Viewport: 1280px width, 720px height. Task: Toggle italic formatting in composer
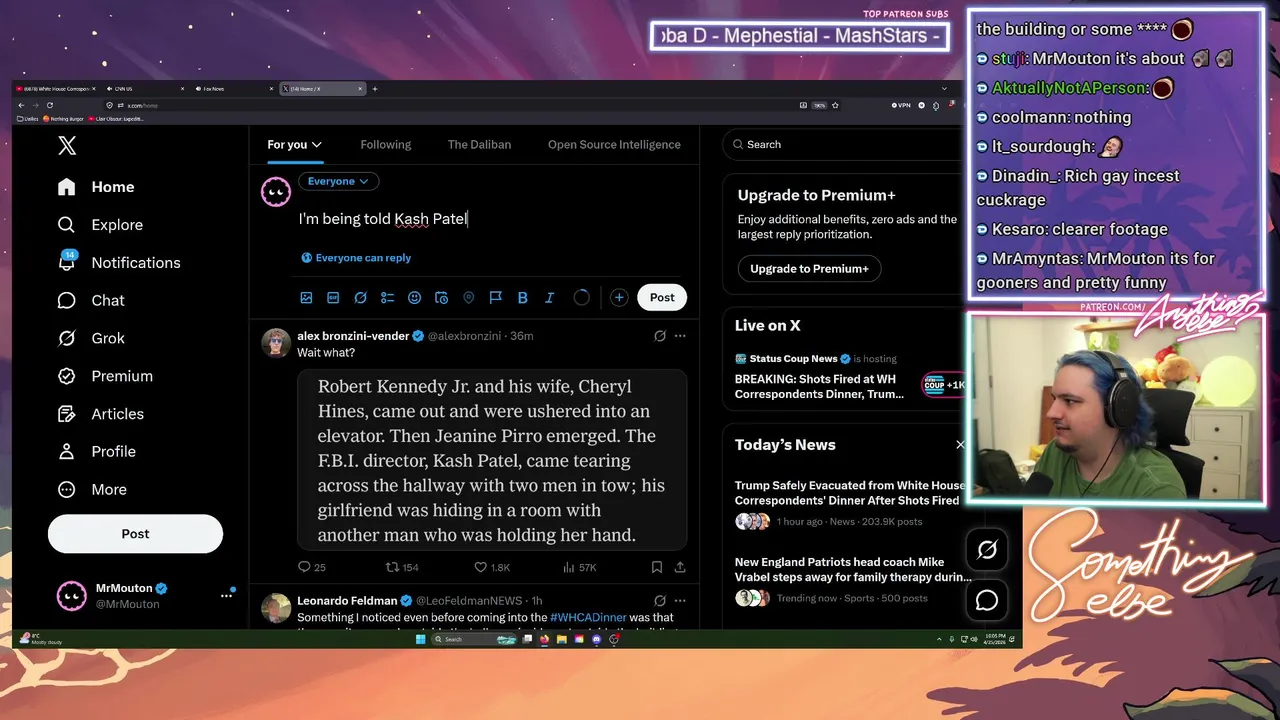(549, 298)
